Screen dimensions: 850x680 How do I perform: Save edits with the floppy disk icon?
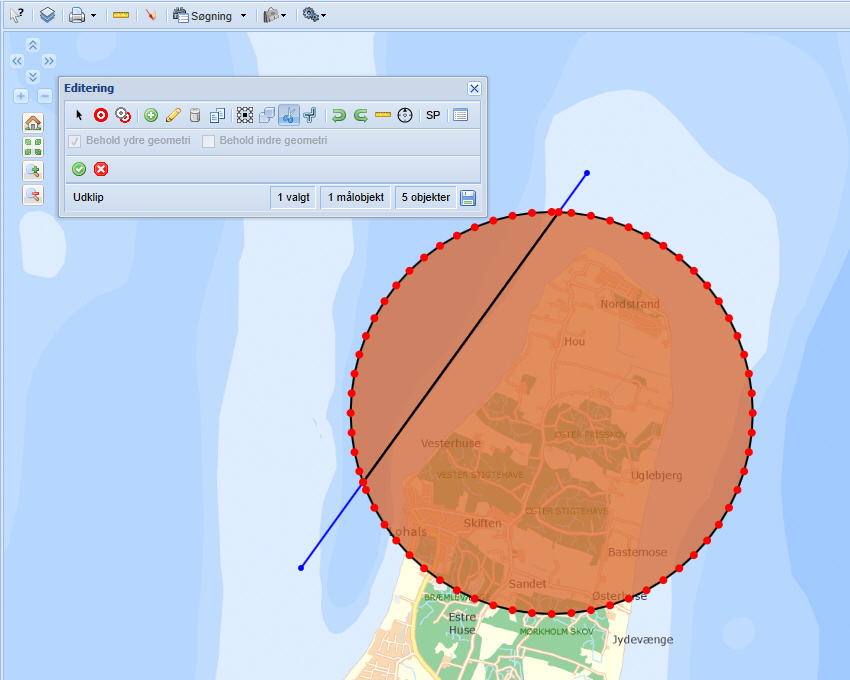click(x=468, y=198)
